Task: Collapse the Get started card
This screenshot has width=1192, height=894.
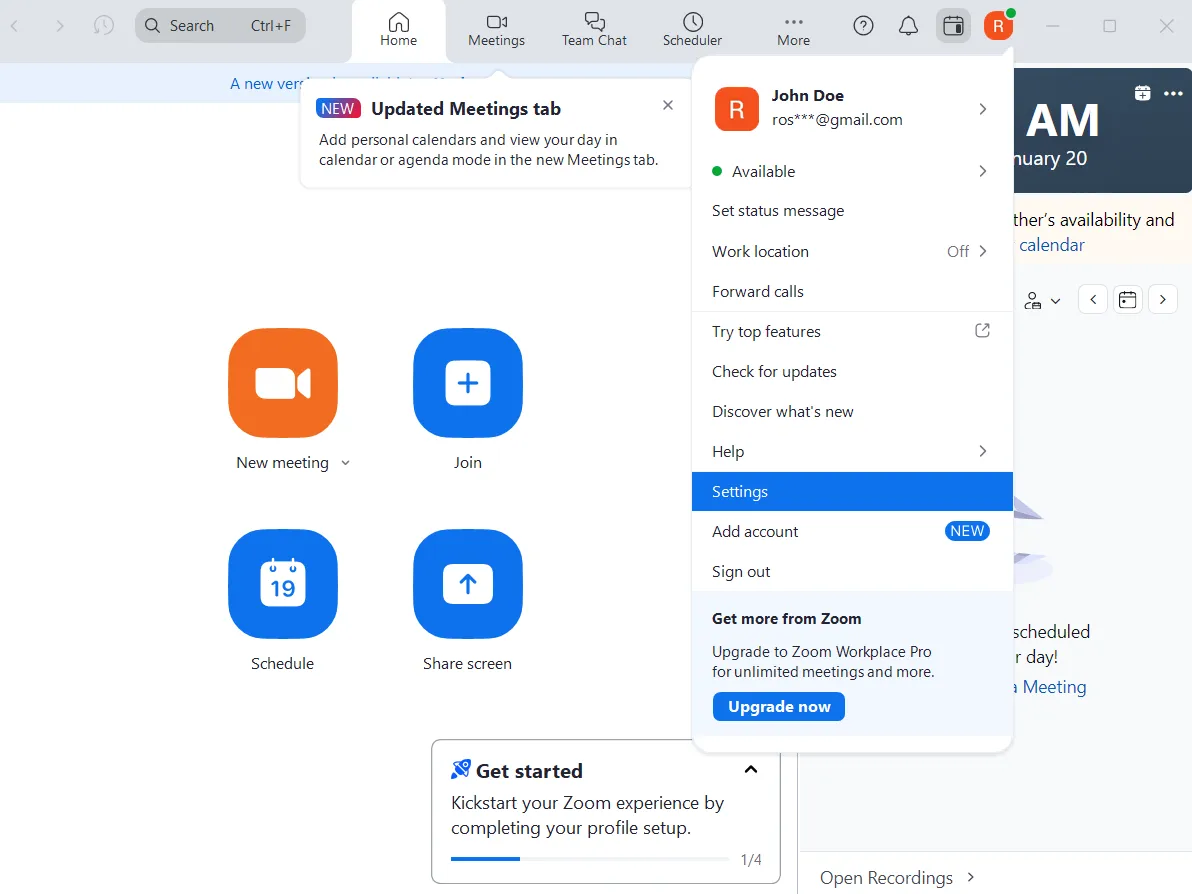Action: pos(750,769)
